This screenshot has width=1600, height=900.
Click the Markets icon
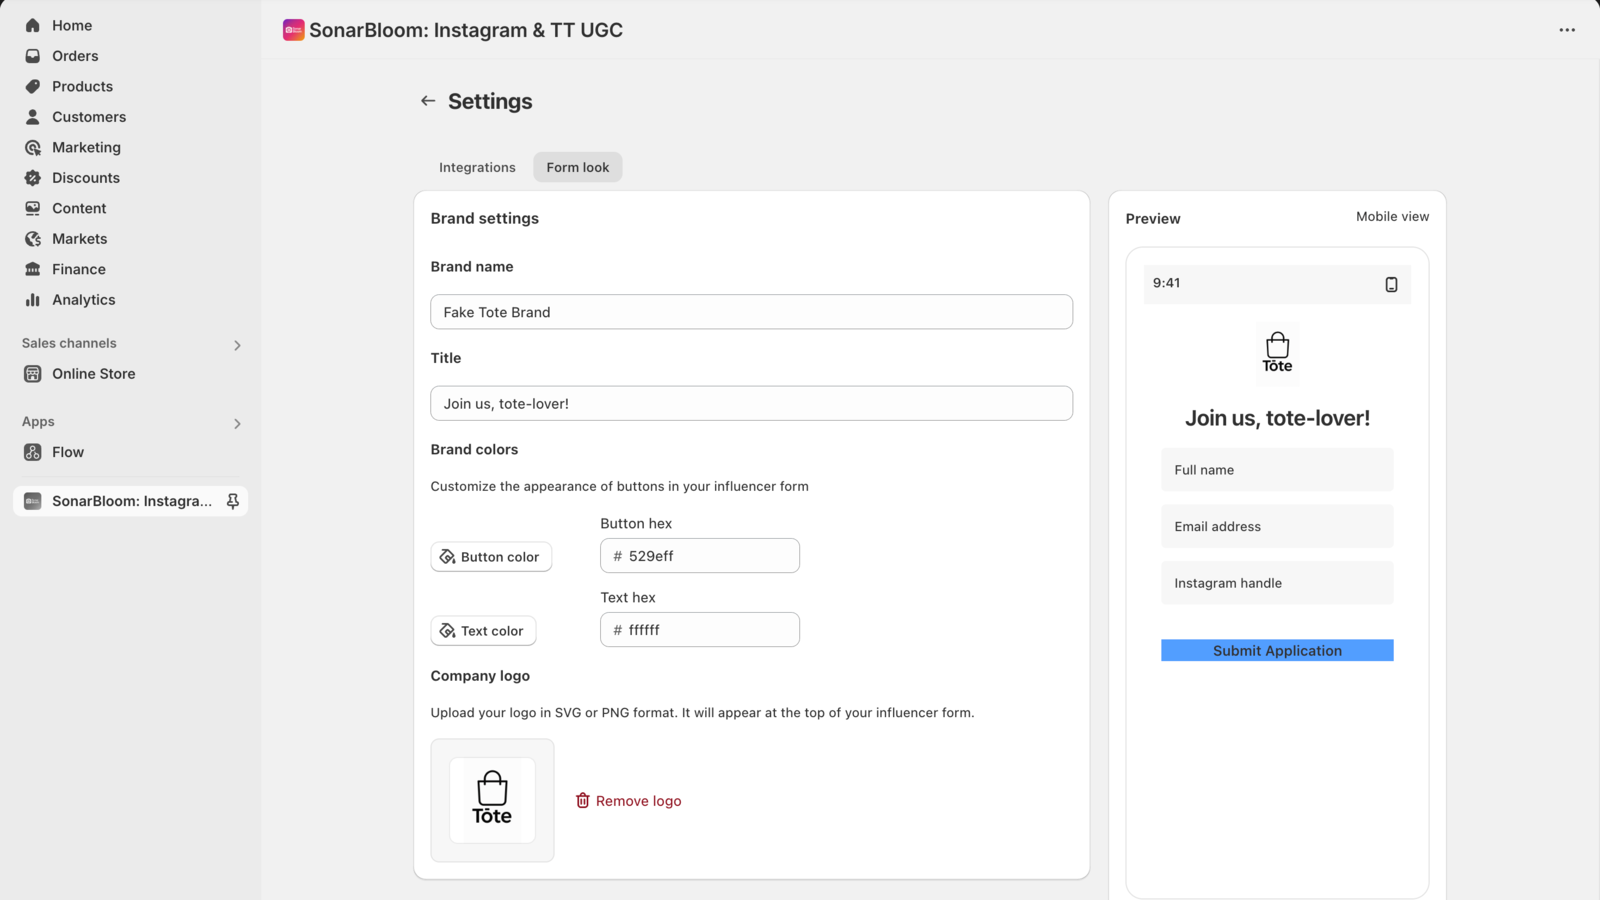(x=33, y=238)
